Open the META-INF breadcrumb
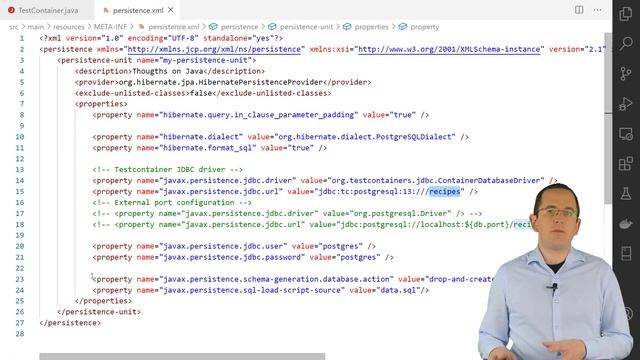 coord(110,27)
